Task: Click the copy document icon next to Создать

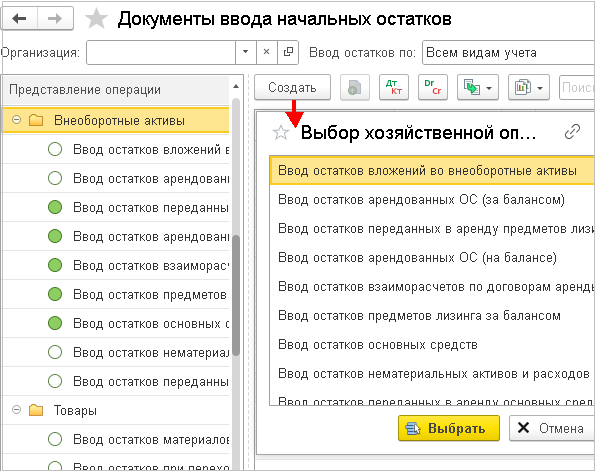Action: click(x=355, y=88)
